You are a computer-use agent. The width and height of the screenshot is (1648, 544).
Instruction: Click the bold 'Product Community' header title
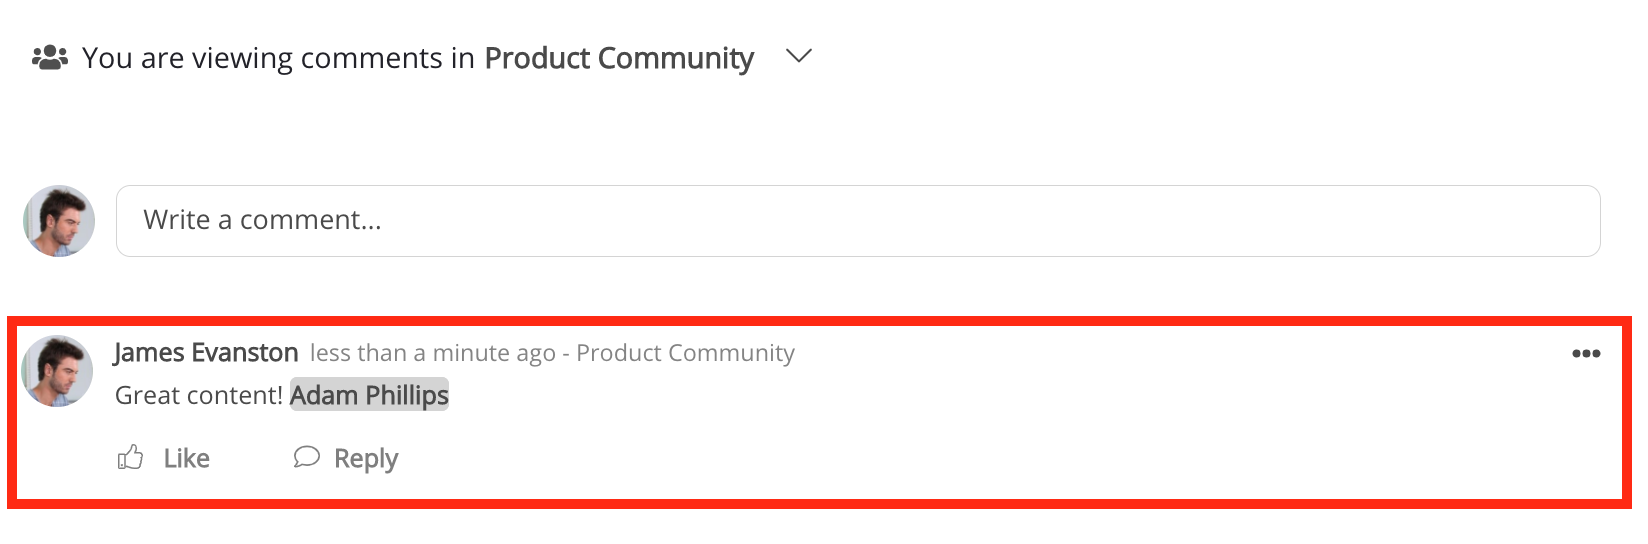tap(619, 58)
